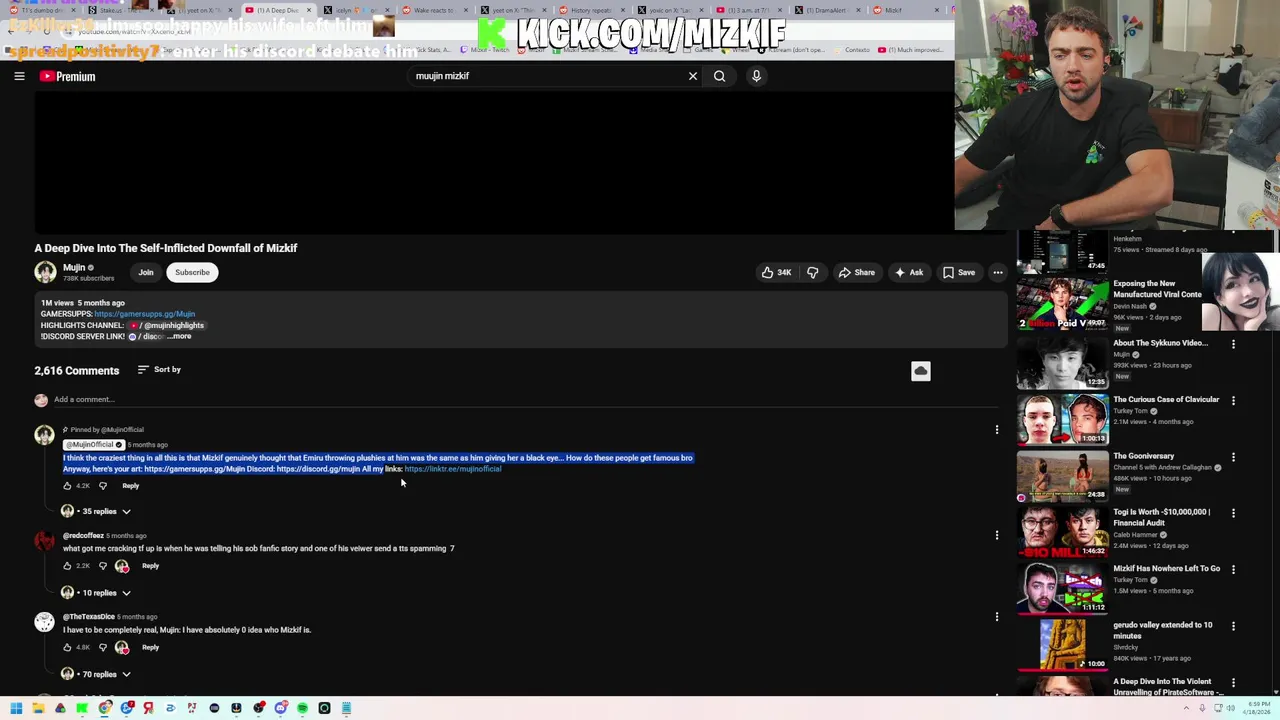1280x720 pixels.
Task: Open Chrome from the taskbar
Action: pyautogui.click(x=104, y=708)
